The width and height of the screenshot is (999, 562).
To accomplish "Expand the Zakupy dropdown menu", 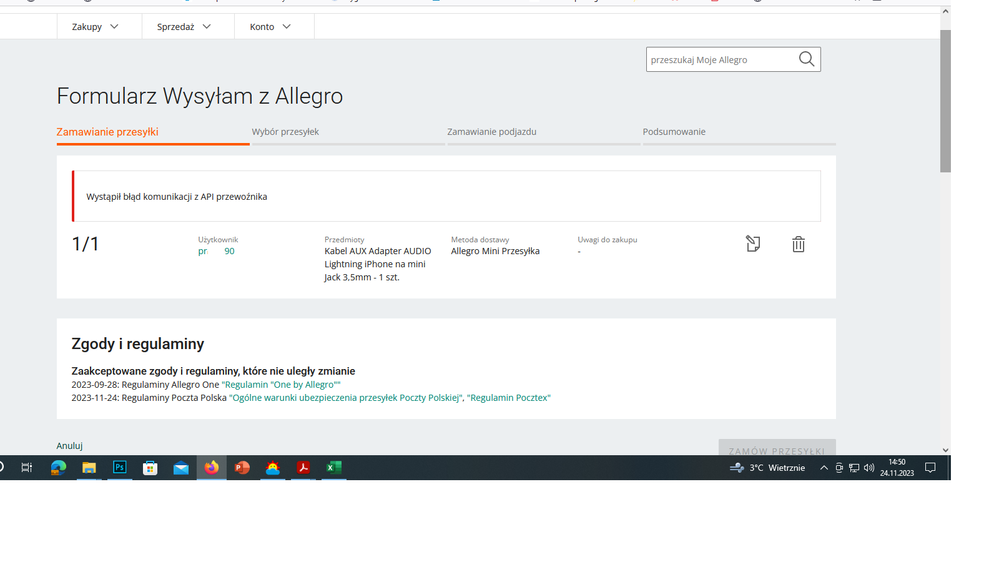I will tap(95, 27).
